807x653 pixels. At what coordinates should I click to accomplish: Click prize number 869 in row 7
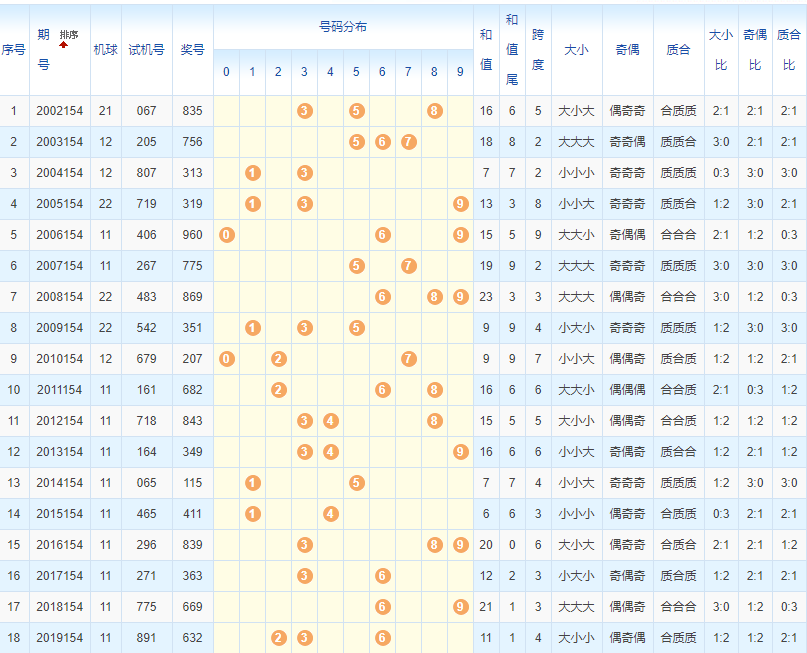tap(192, 296)
